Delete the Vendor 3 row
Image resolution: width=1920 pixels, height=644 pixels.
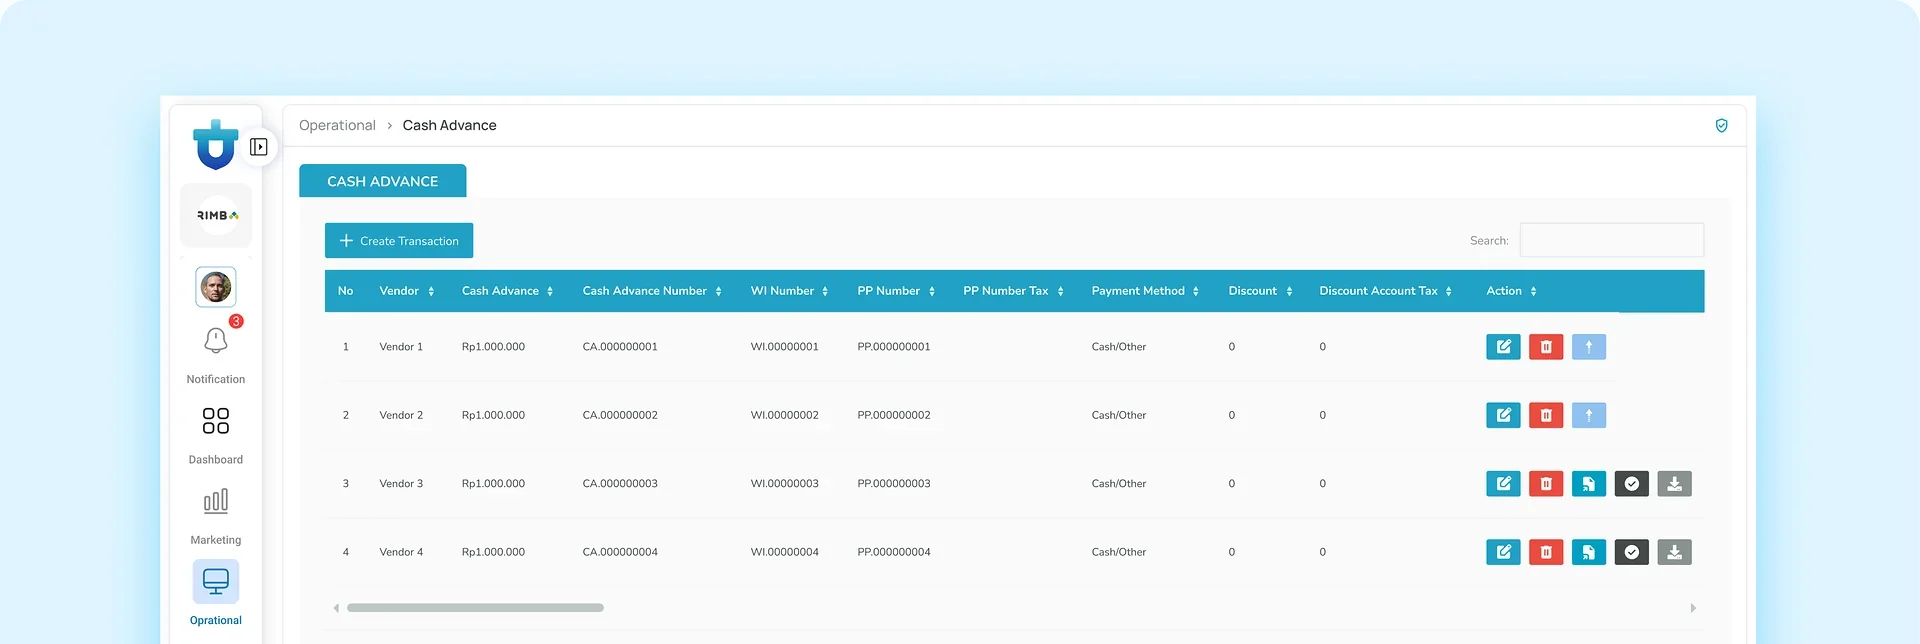pyautogui.click(x=1546, y=484)
